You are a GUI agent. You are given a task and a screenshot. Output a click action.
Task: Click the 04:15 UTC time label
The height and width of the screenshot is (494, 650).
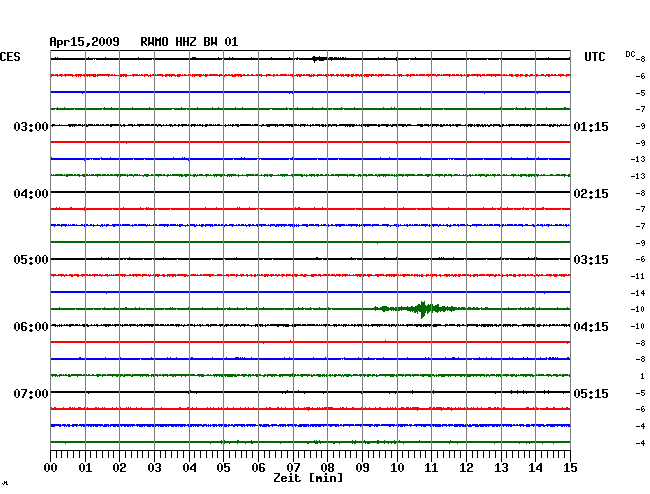click(591, 327)
